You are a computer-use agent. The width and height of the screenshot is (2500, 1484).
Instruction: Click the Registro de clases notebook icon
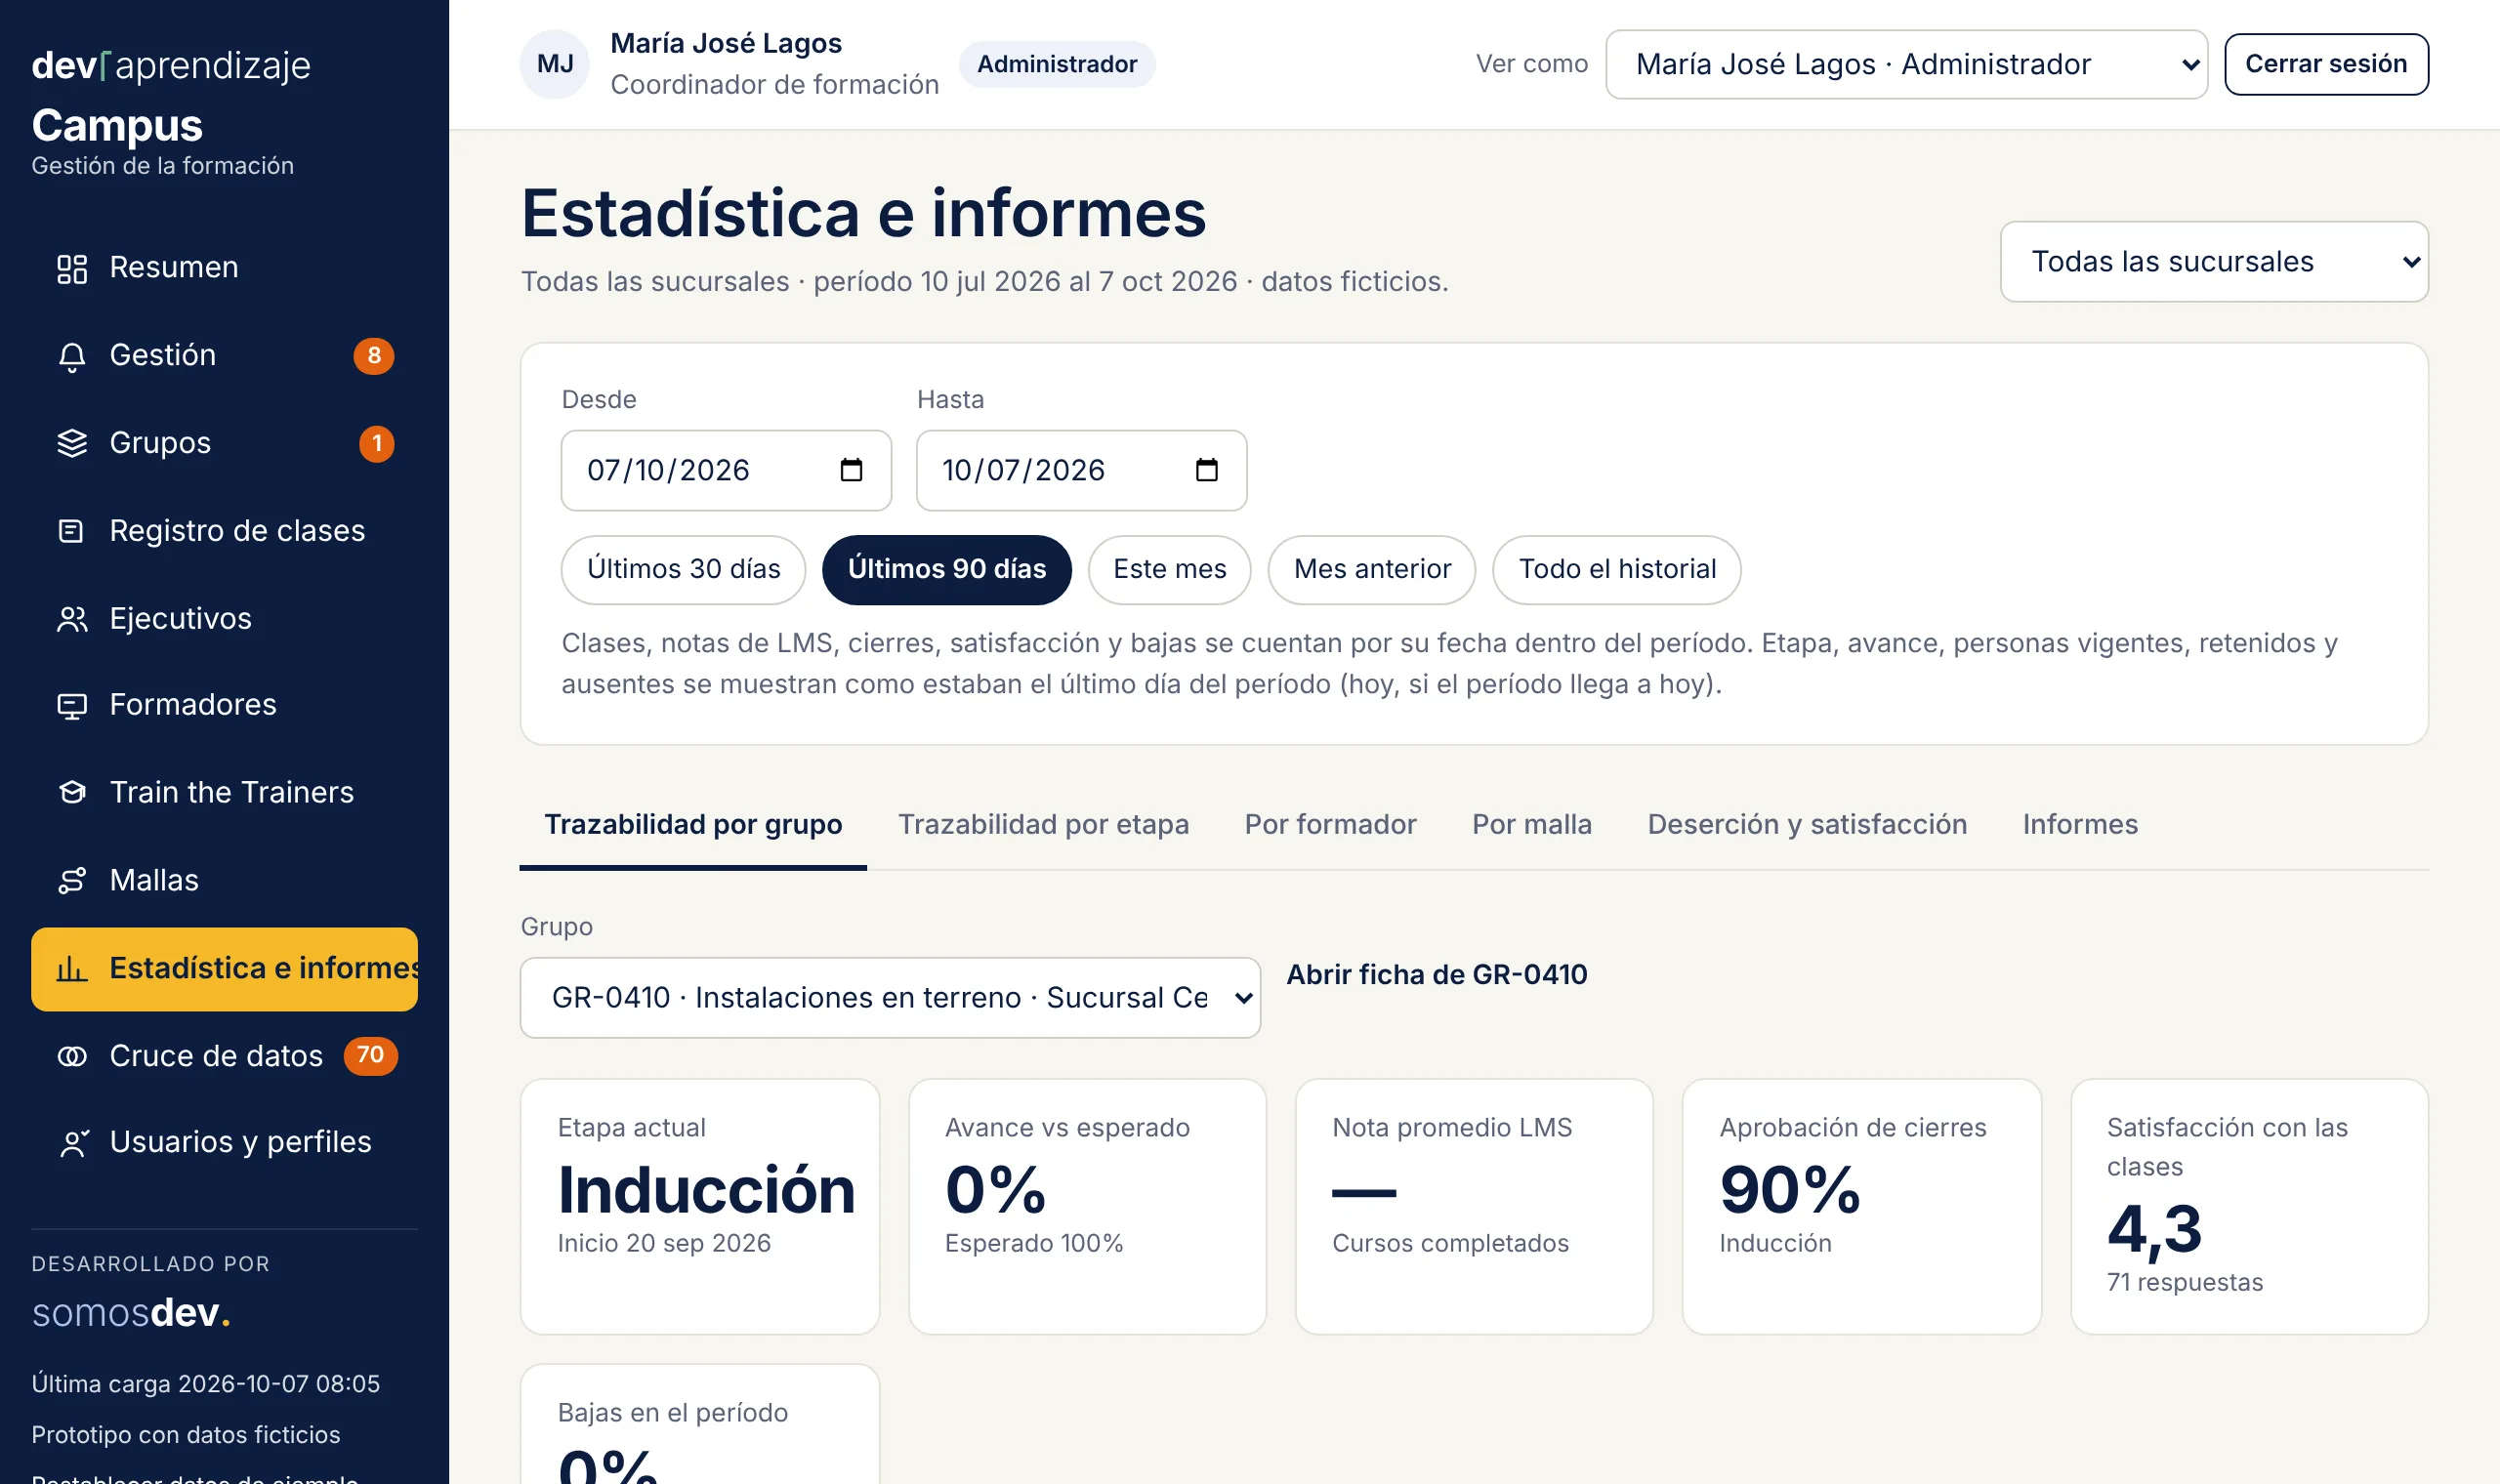(x=72, y=531)
